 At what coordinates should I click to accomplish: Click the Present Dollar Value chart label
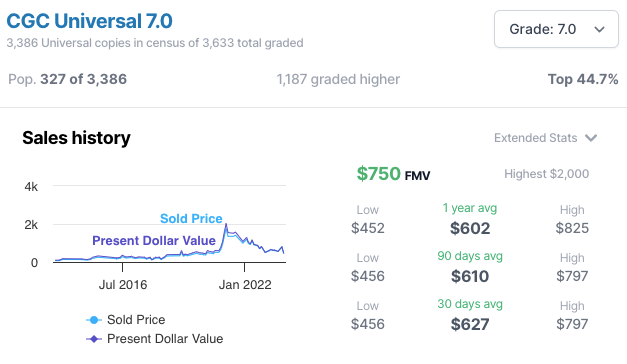(154, 240)
